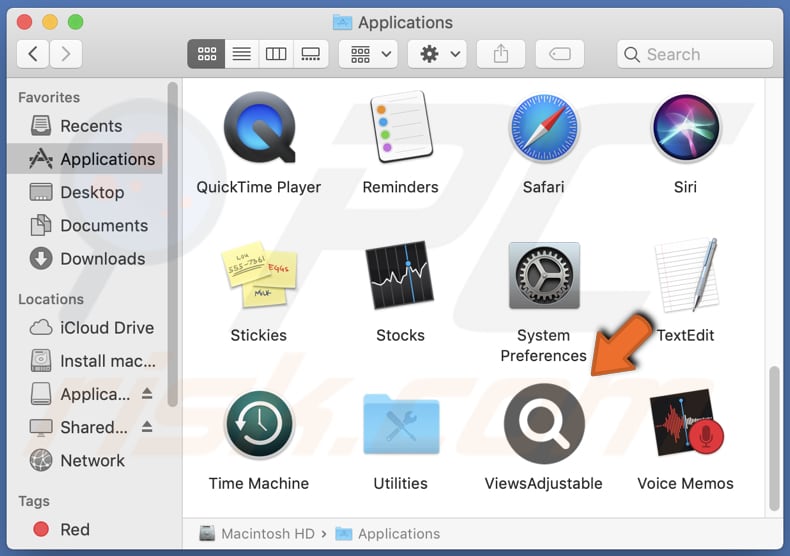
Task: Switch to list view mode
Action: tap(241, 54)
